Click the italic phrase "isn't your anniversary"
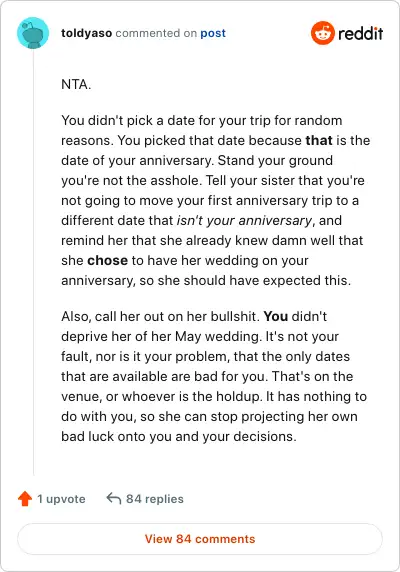This screenshot has width=400, height=572. 244,221
